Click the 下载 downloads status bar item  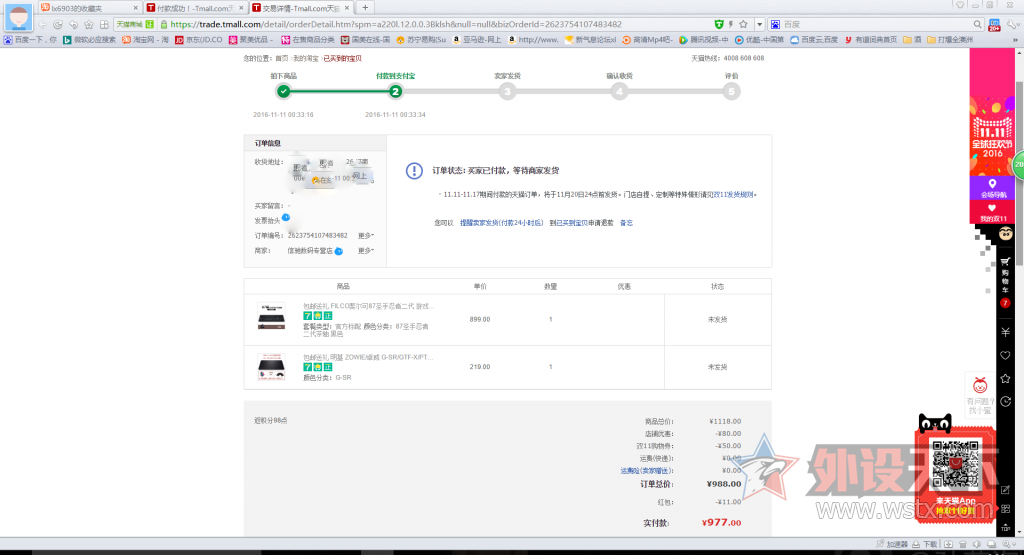(x=925, y=544)
